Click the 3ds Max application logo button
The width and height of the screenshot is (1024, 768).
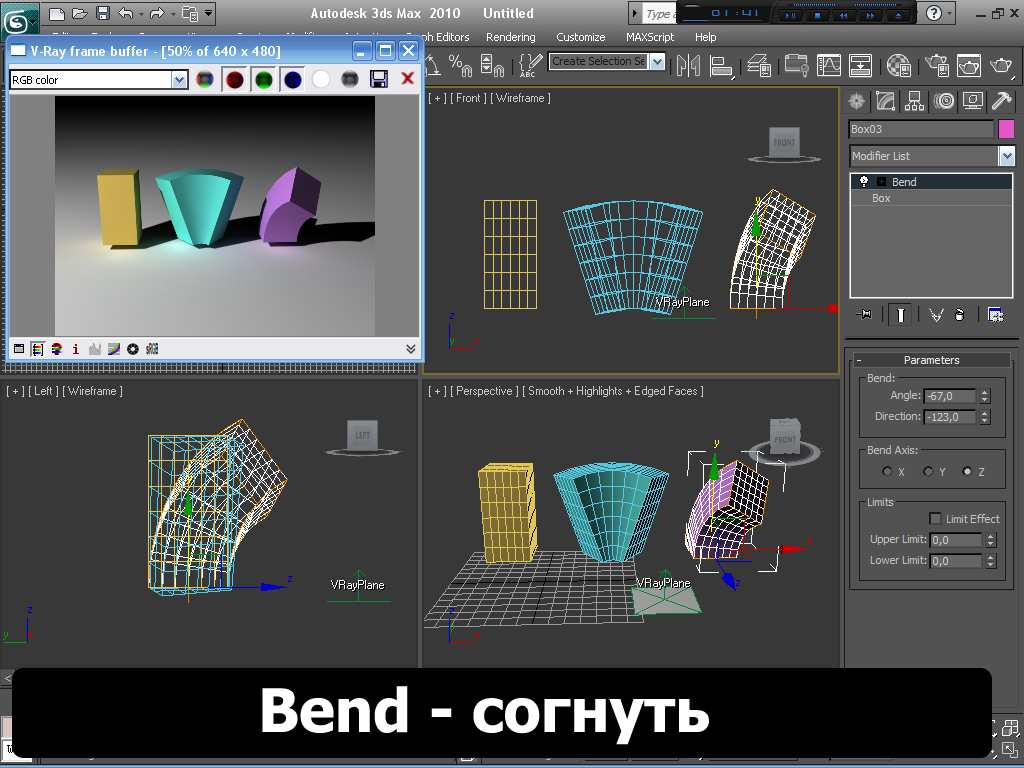point(16,23)
